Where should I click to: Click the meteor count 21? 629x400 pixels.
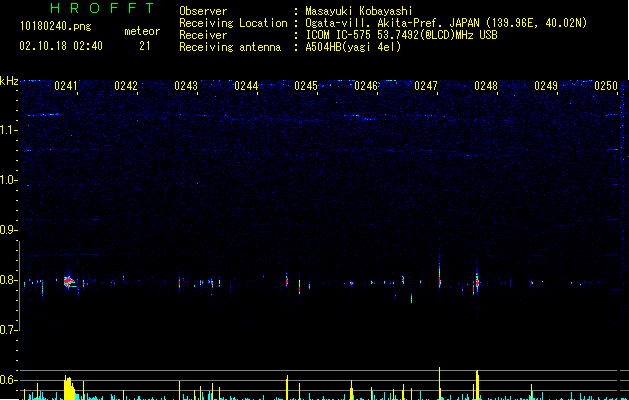145,46
